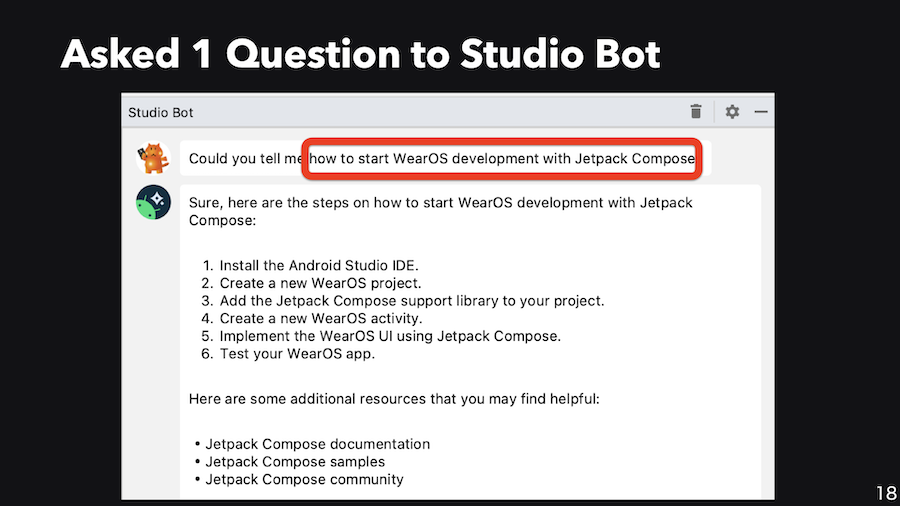Click the user question message bubble
This screenshot has height=506, width=900.
point(445,158)
